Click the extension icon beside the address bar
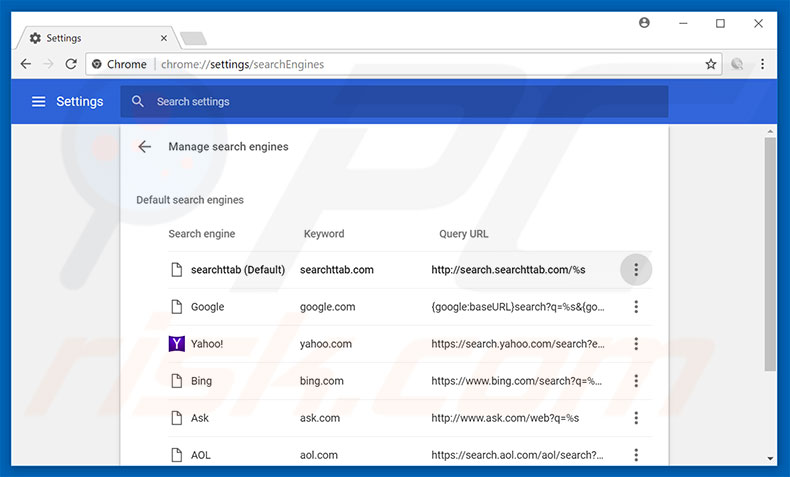This screenshot has height=477, width=790. pos(737,64)
